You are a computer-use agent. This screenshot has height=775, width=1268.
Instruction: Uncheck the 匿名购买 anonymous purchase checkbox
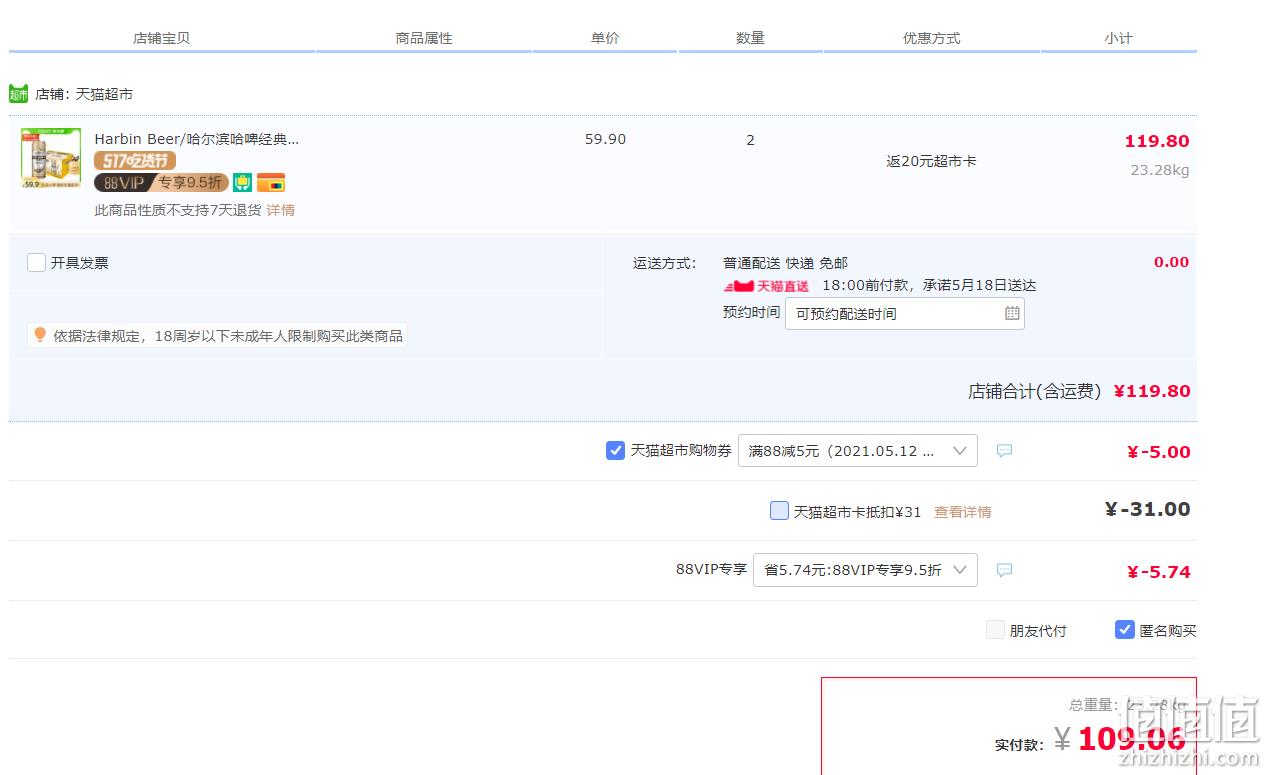[1125, 630]
